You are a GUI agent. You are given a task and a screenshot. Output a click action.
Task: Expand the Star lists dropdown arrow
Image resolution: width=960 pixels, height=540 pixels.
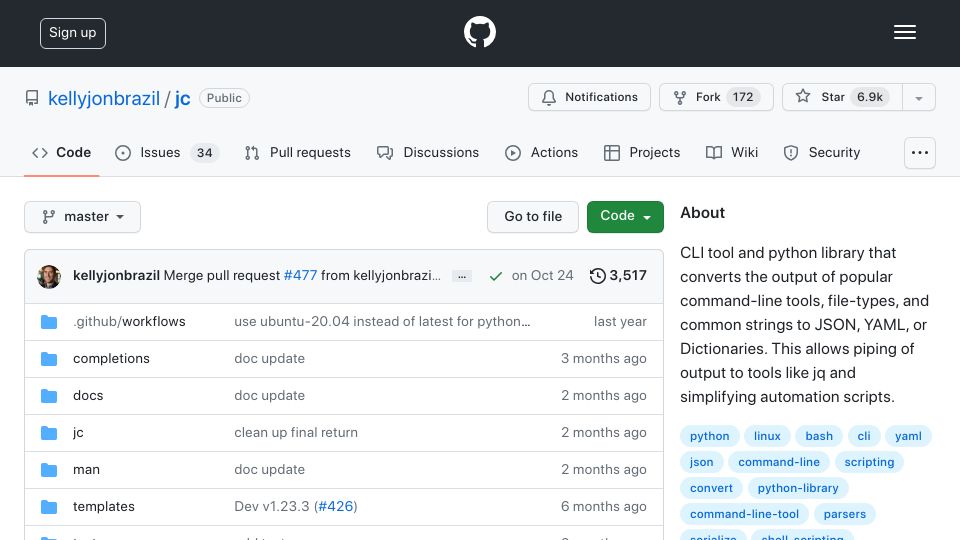pyautogui.click(x=918, y=98)
